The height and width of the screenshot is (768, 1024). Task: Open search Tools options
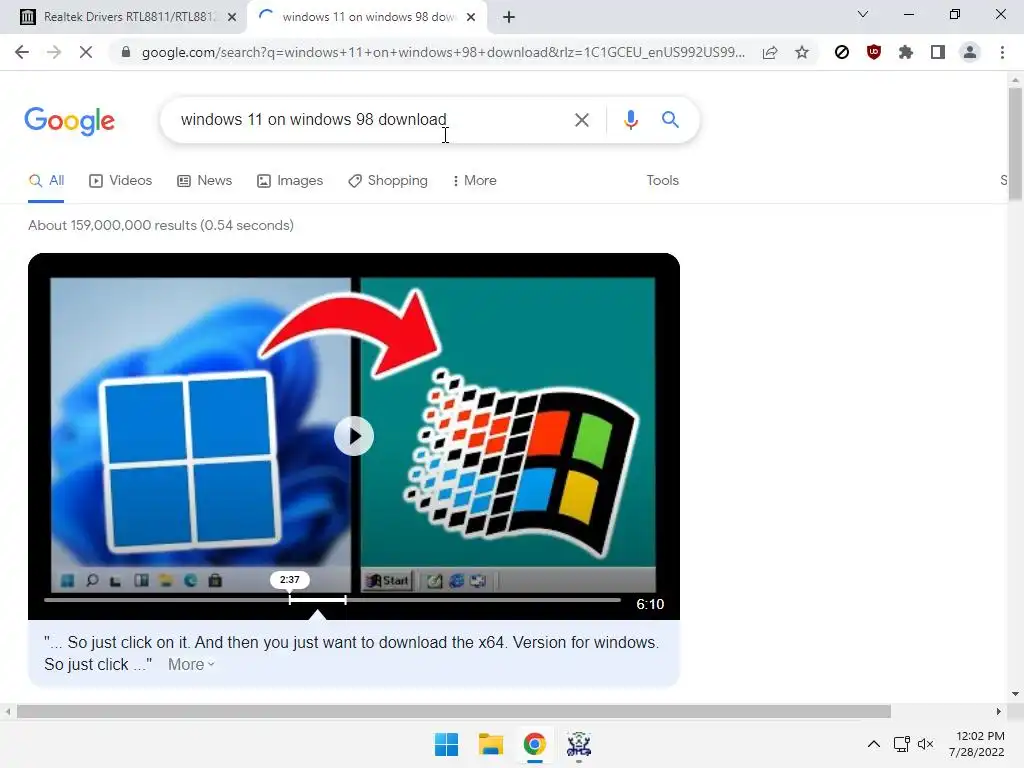662,181
